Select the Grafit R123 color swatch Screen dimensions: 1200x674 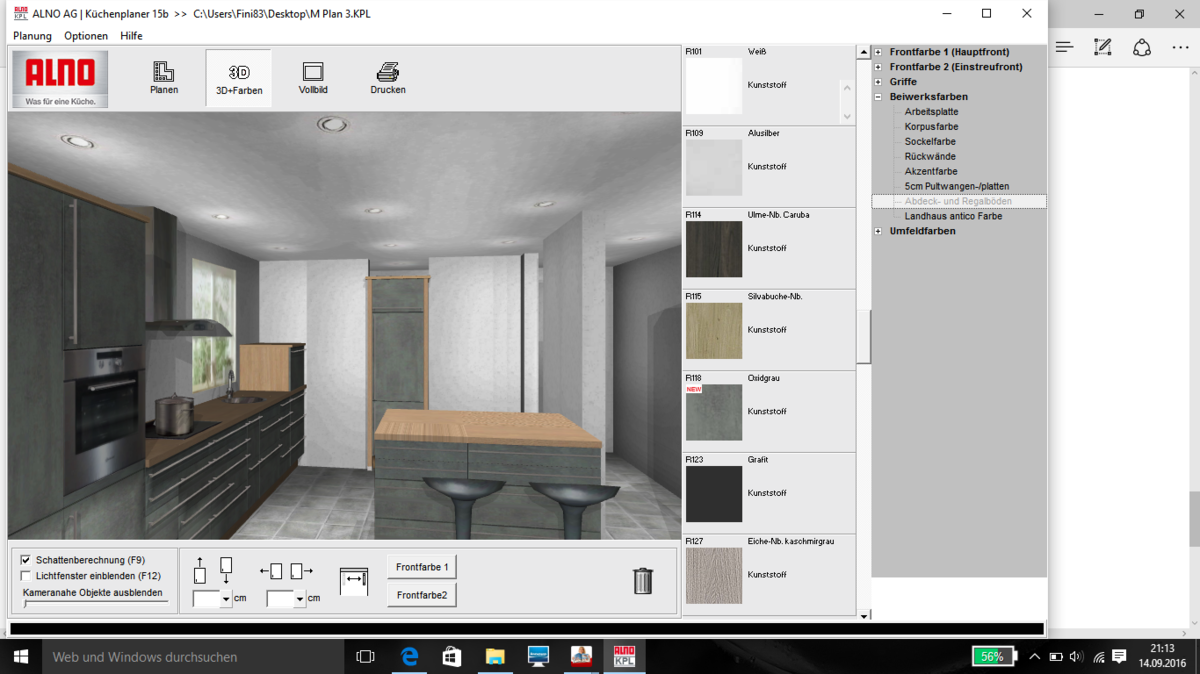click(x=714, y=493)
